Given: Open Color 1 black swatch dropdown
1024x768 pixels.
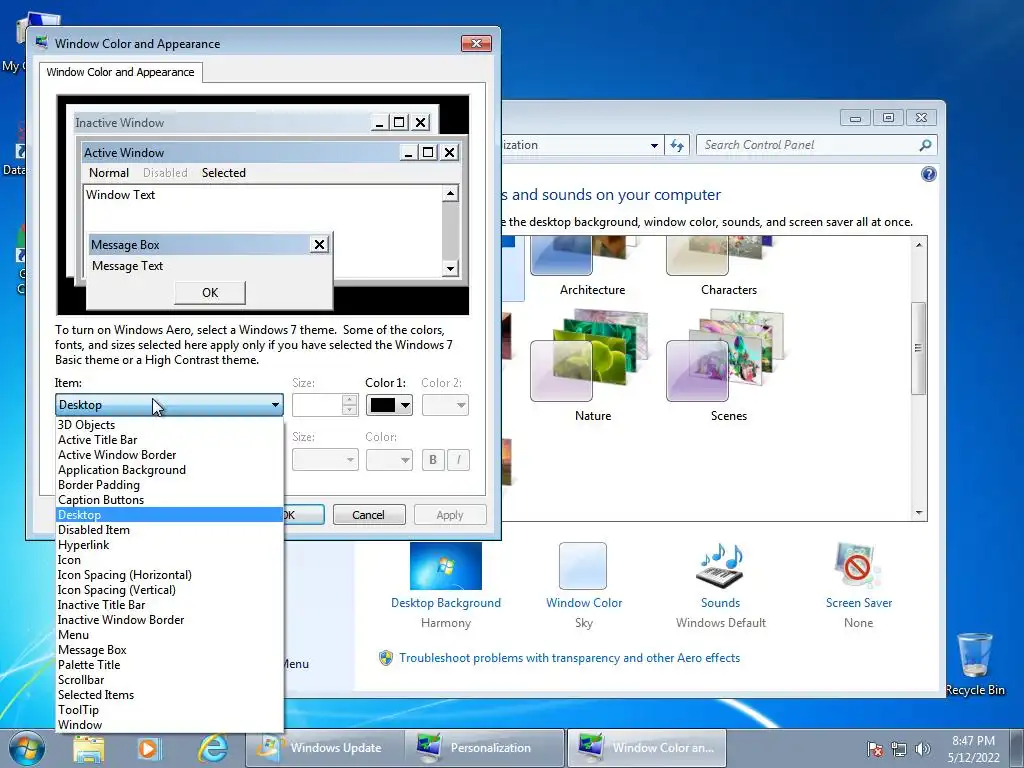Looking at the screenshot, I should [x=389, y=405].
